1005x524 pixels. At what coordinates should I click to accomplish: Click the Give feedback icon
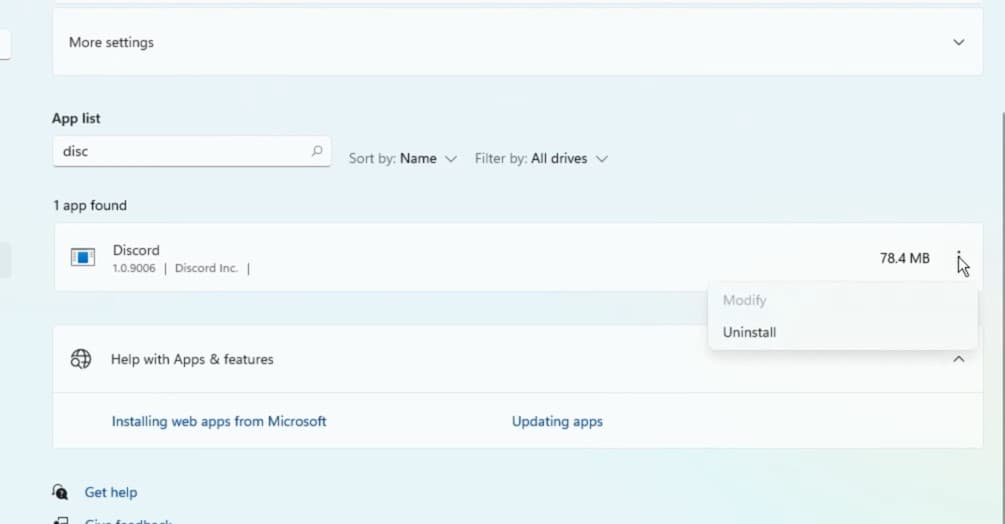click(x=60, y=521)
